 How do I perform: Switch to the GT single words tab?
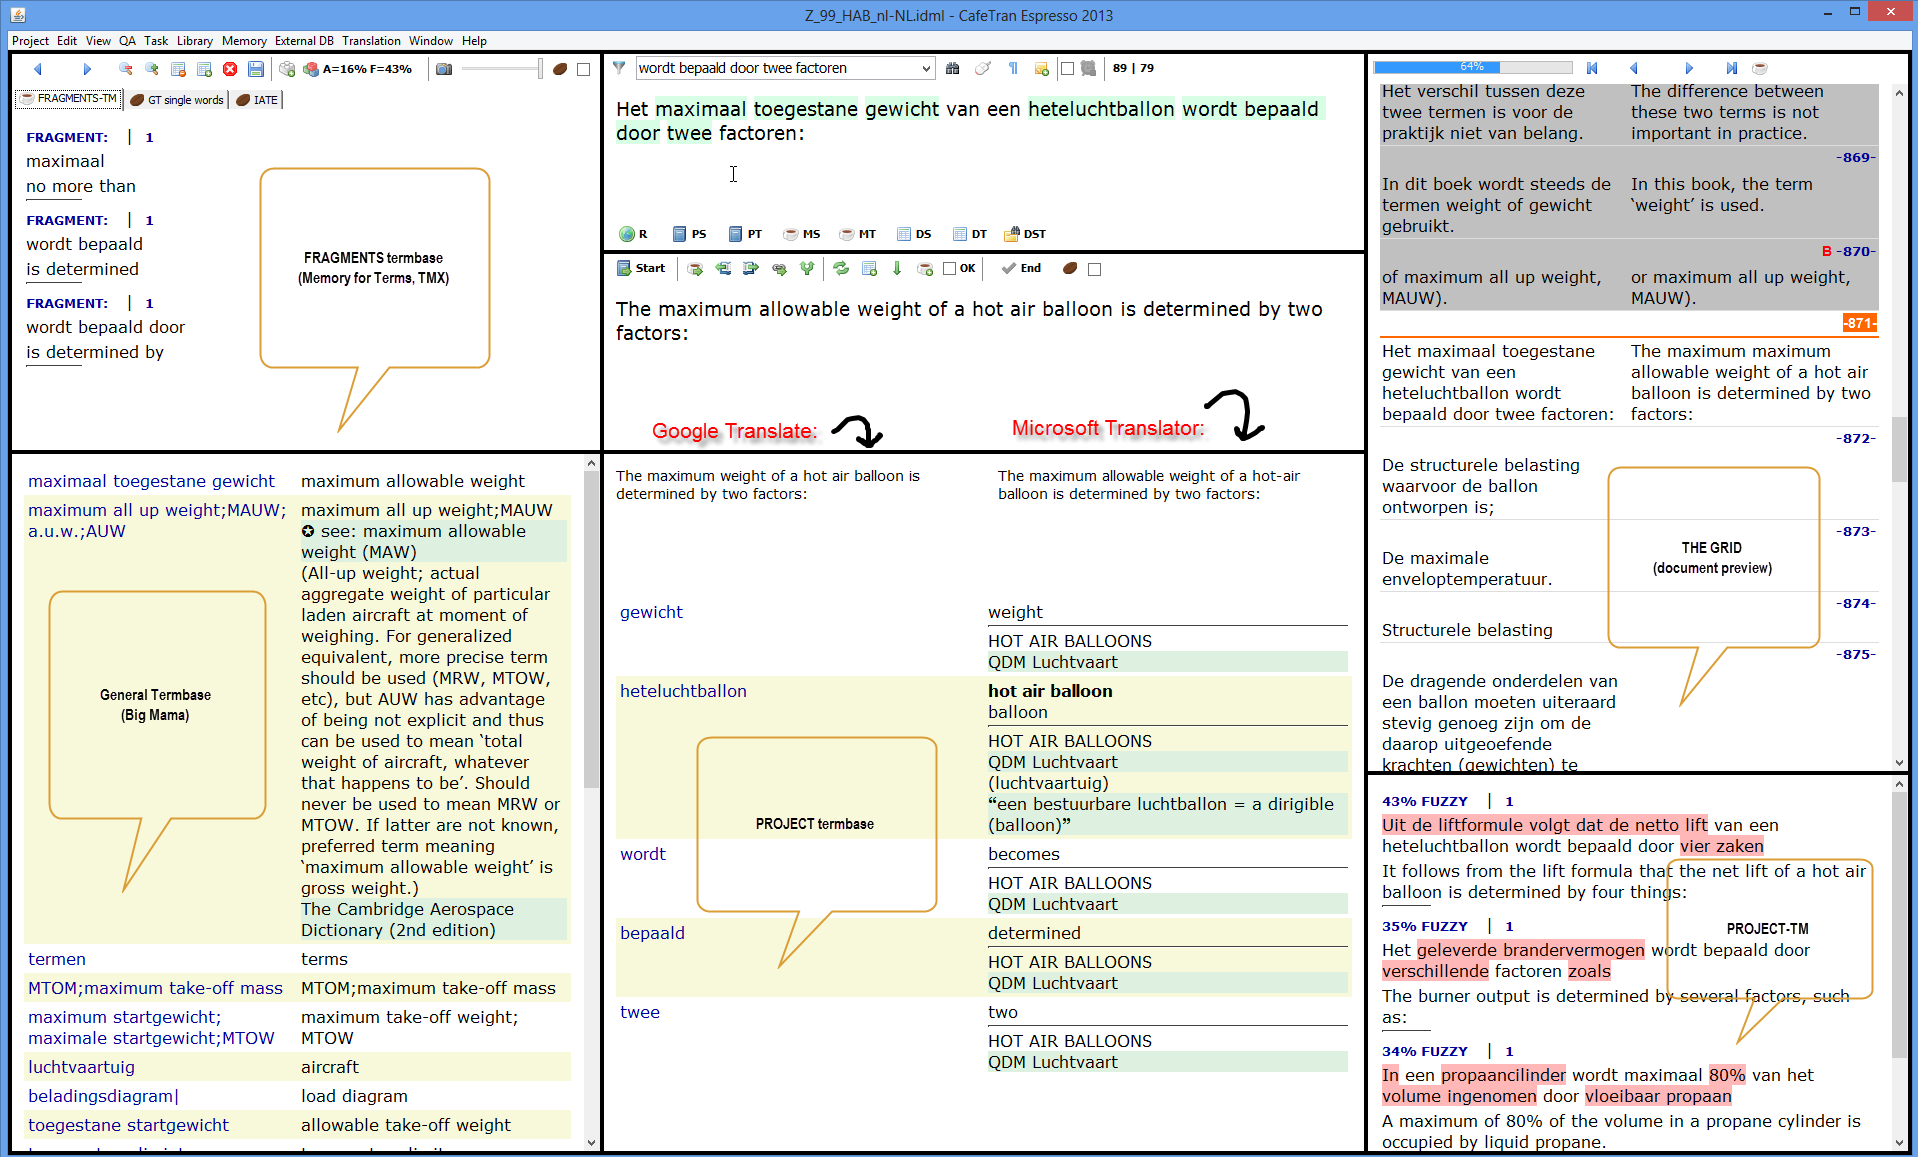(x=176, y=99)
